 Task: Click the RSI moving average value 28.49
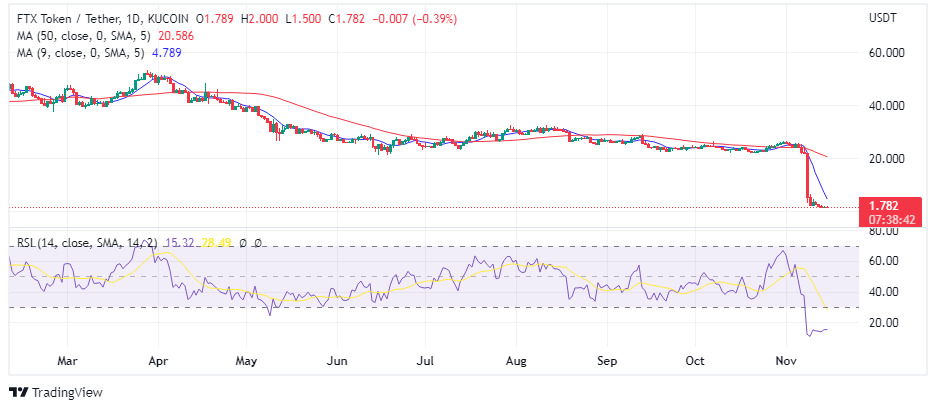click(x=216, y=243)
